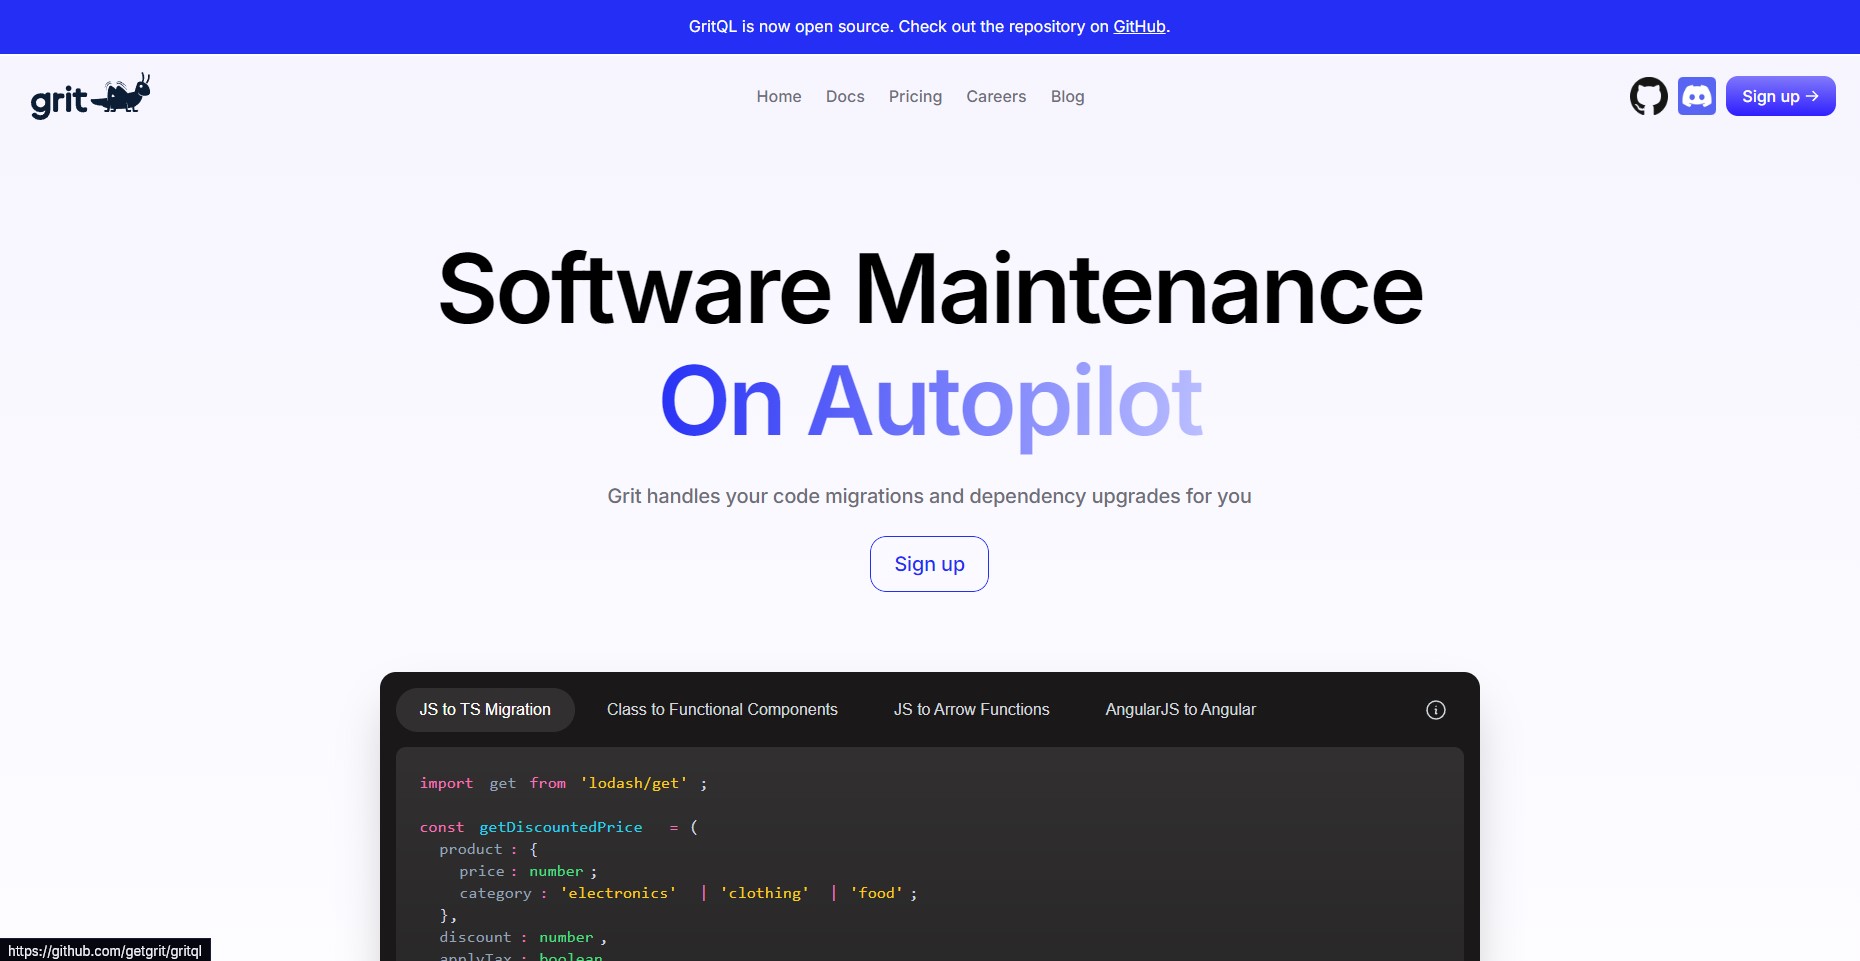Switch to JS to Arrow Functions tab

pyautogui.click(x=971, y=710)
